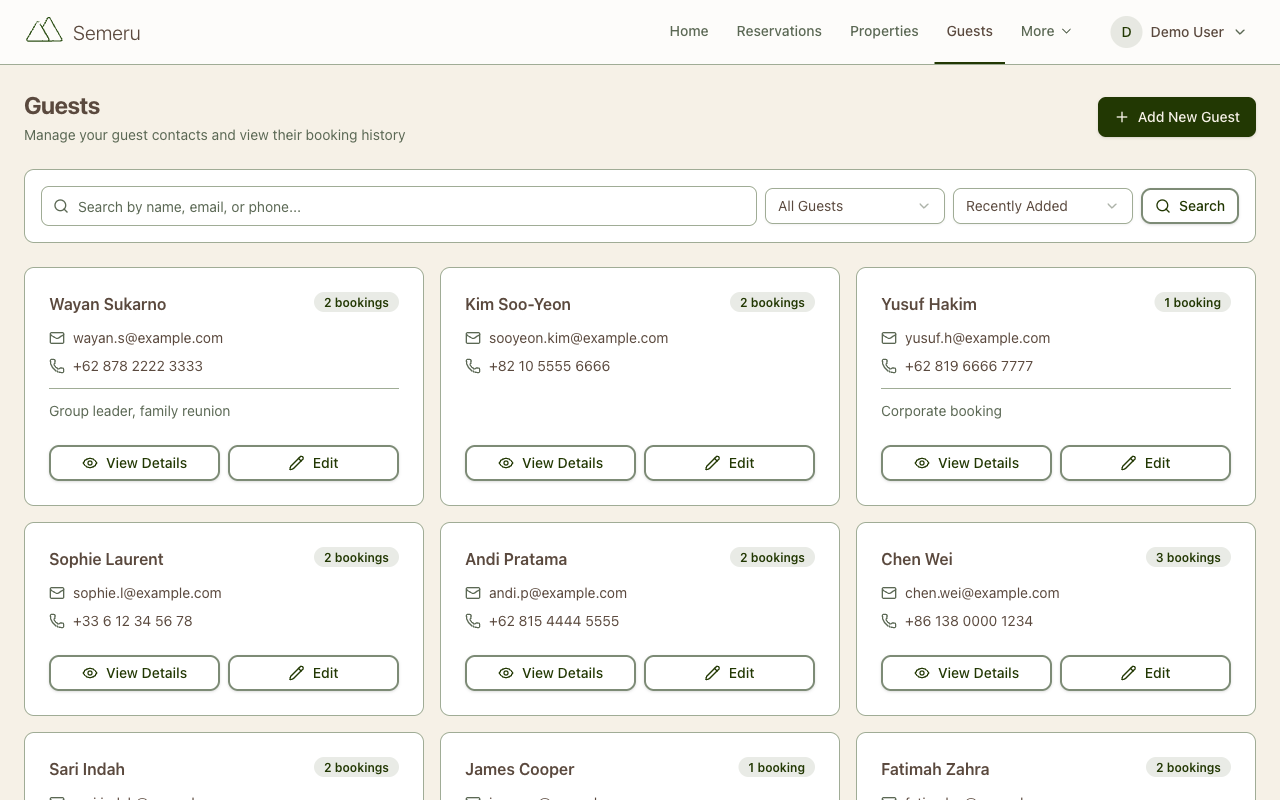Select the Guests tab
The height and width of the screenshot is (800, 1280).
(970, 31)
